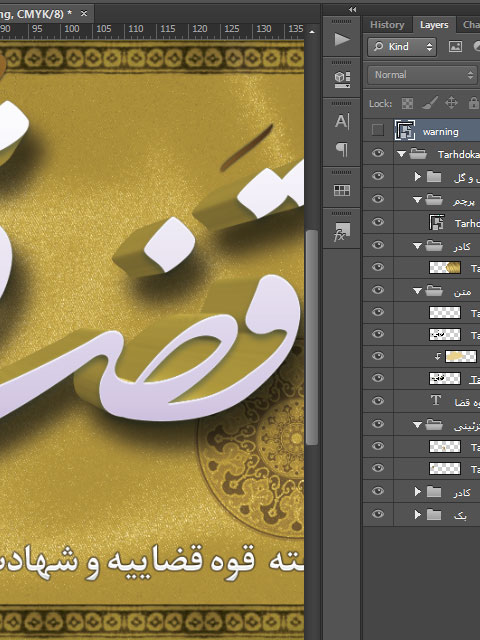
Task: Hide the پرچم group
Action: [x=378, y=199]
